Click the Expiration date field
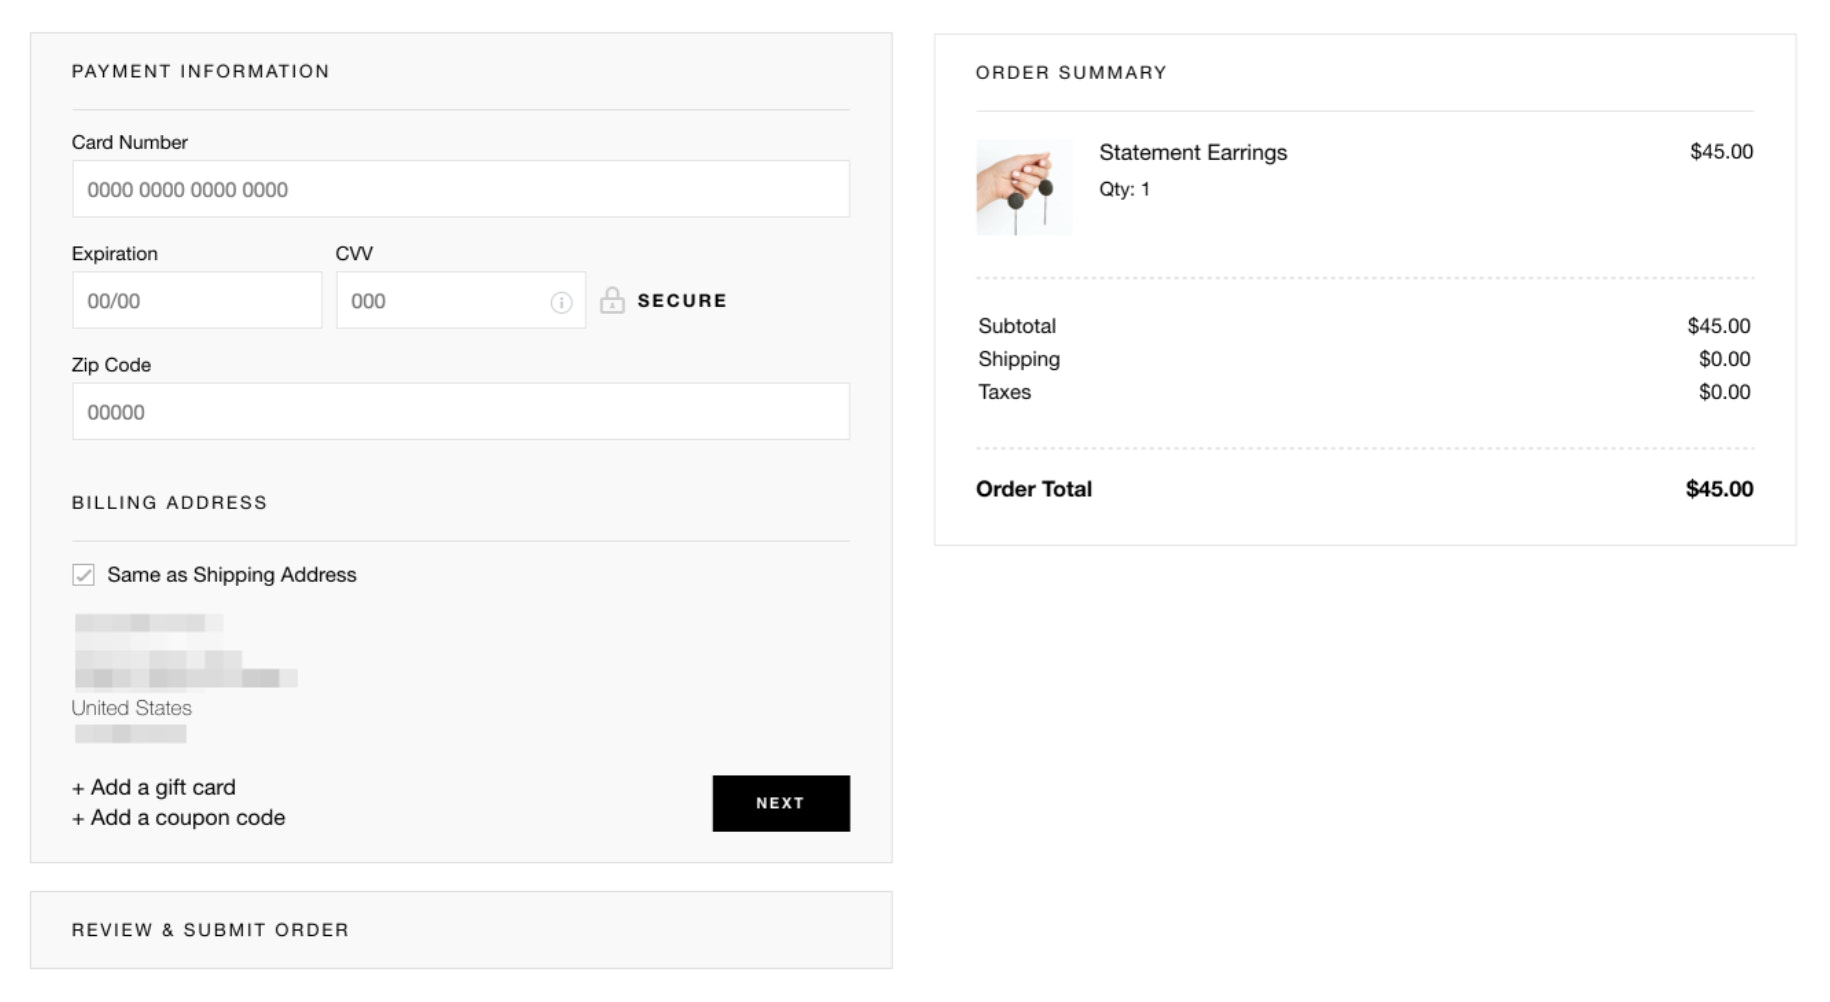 (196, 299)
